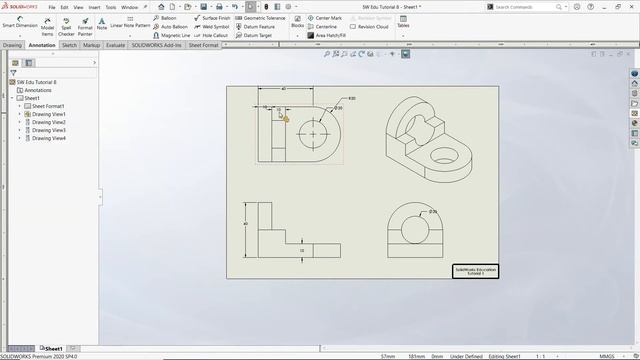Click 'Editing Sheet1' in the status bar

pyautogui.click(x=504, y=356)
